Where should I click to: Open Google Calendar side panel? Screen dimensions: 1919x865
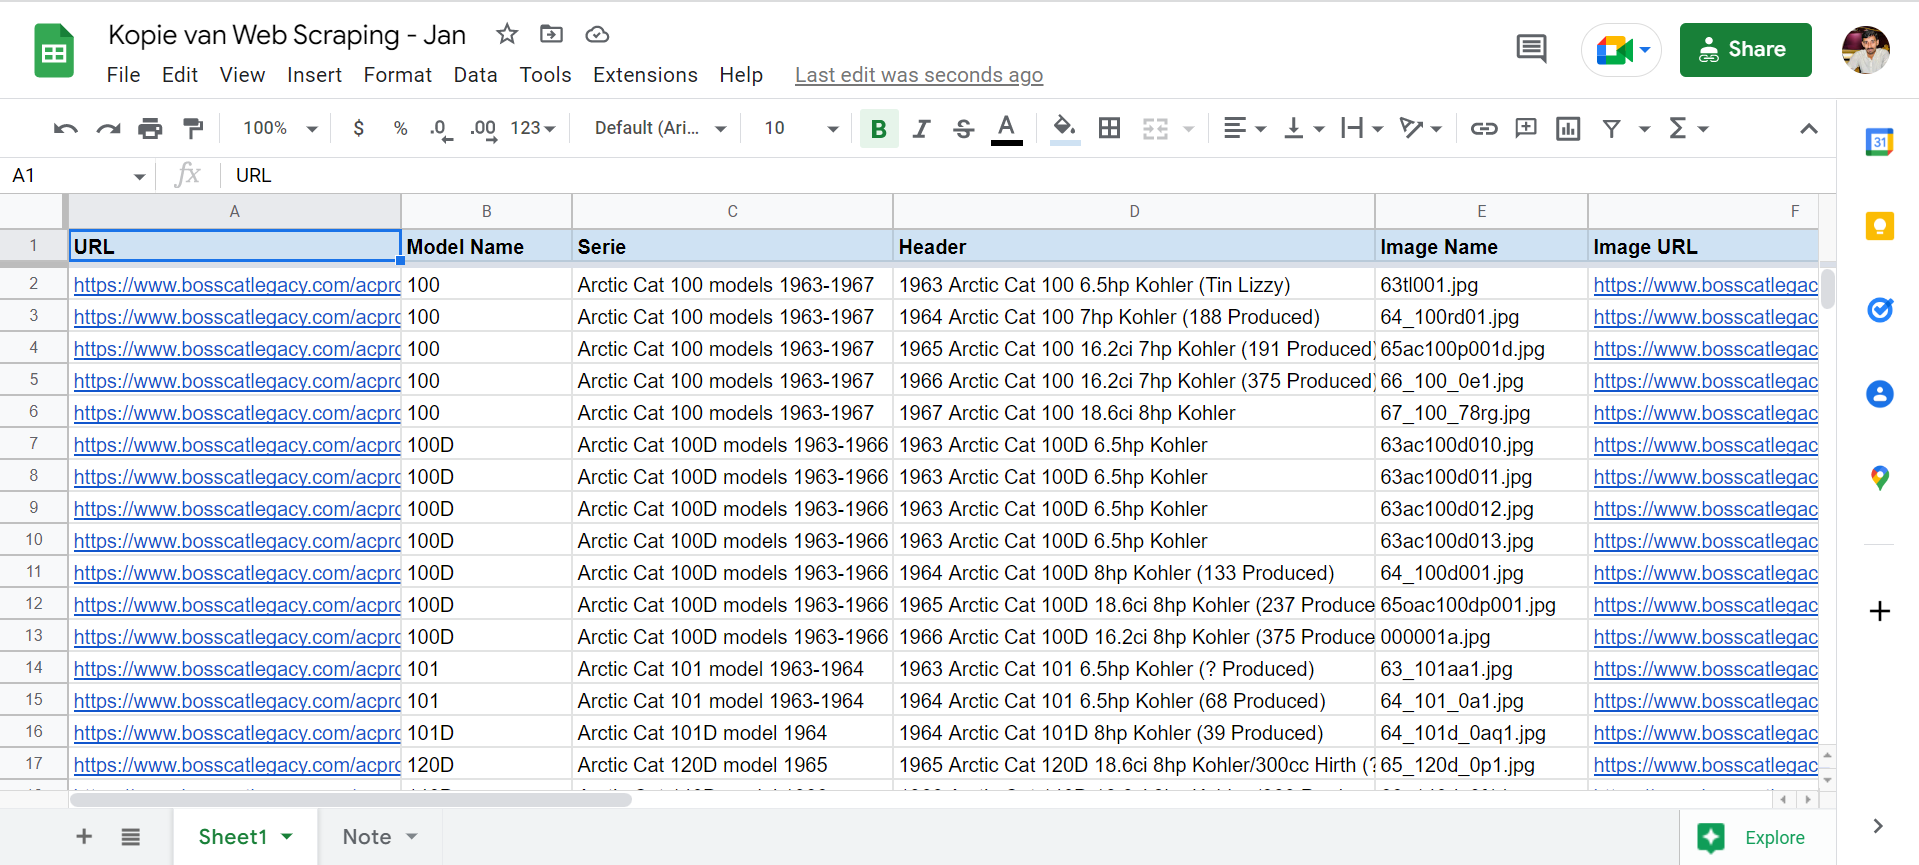(x=1880, y=142)
